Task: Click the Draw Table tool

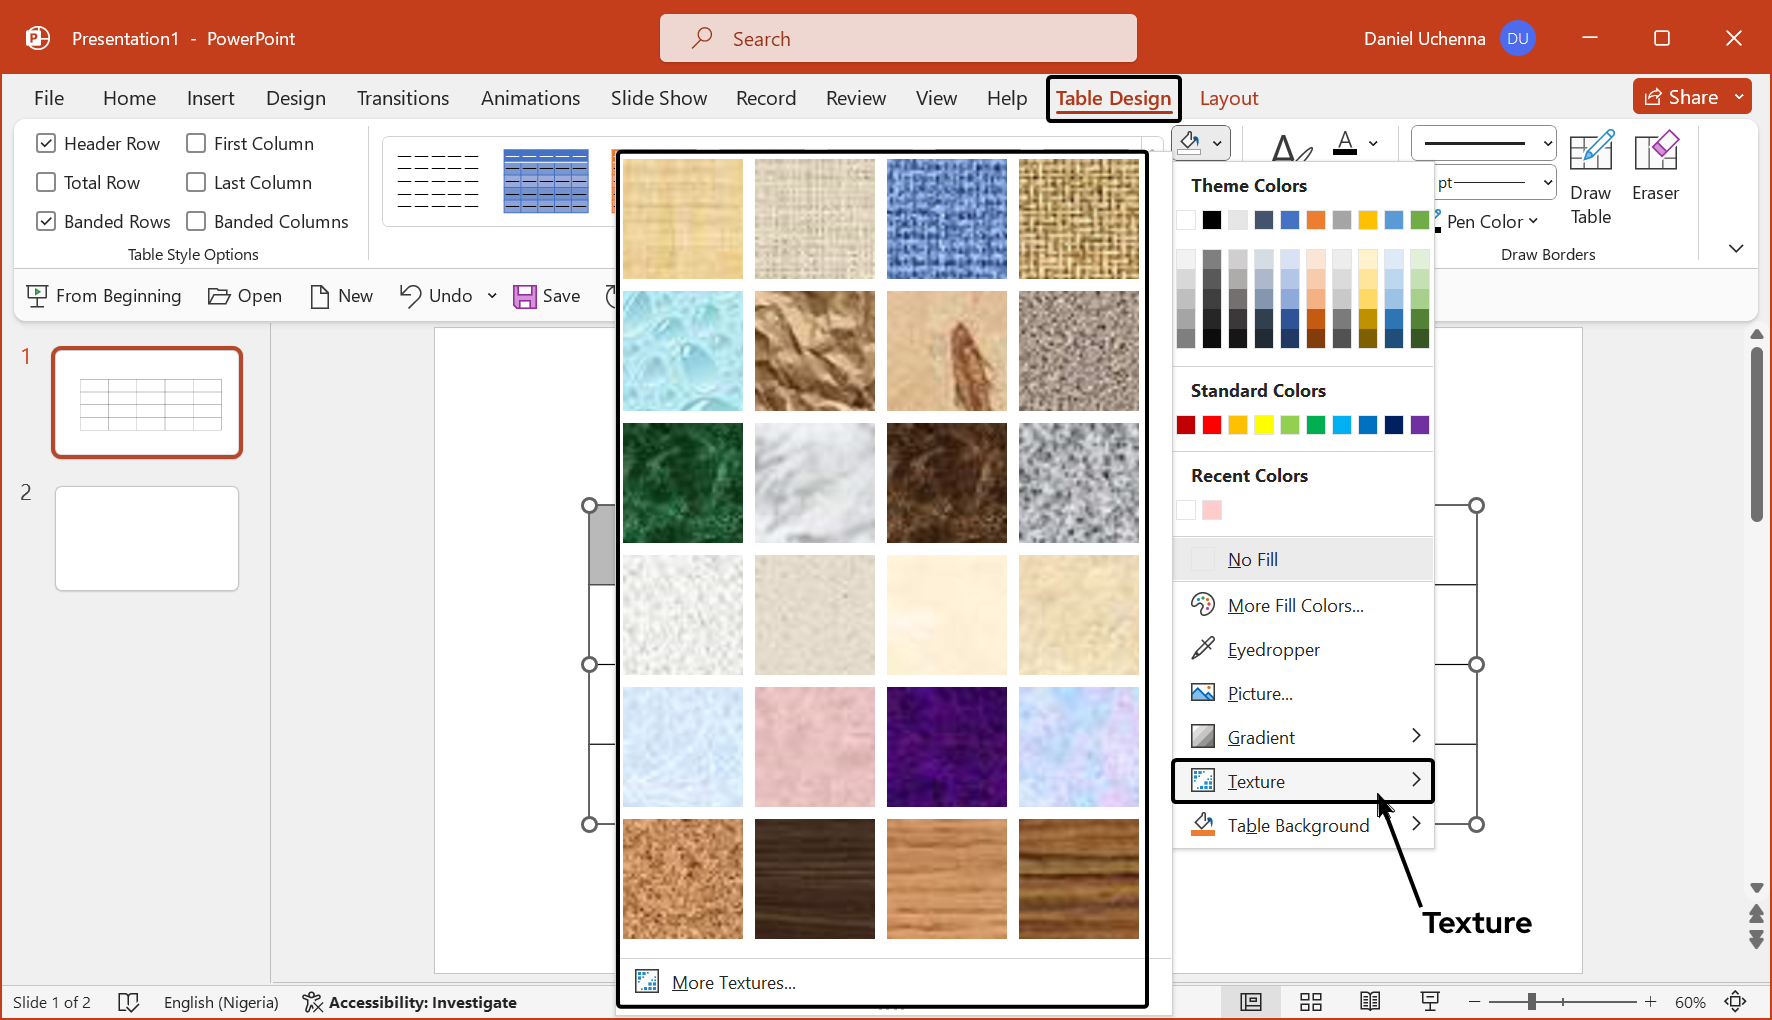Action: pos(1590,178)
